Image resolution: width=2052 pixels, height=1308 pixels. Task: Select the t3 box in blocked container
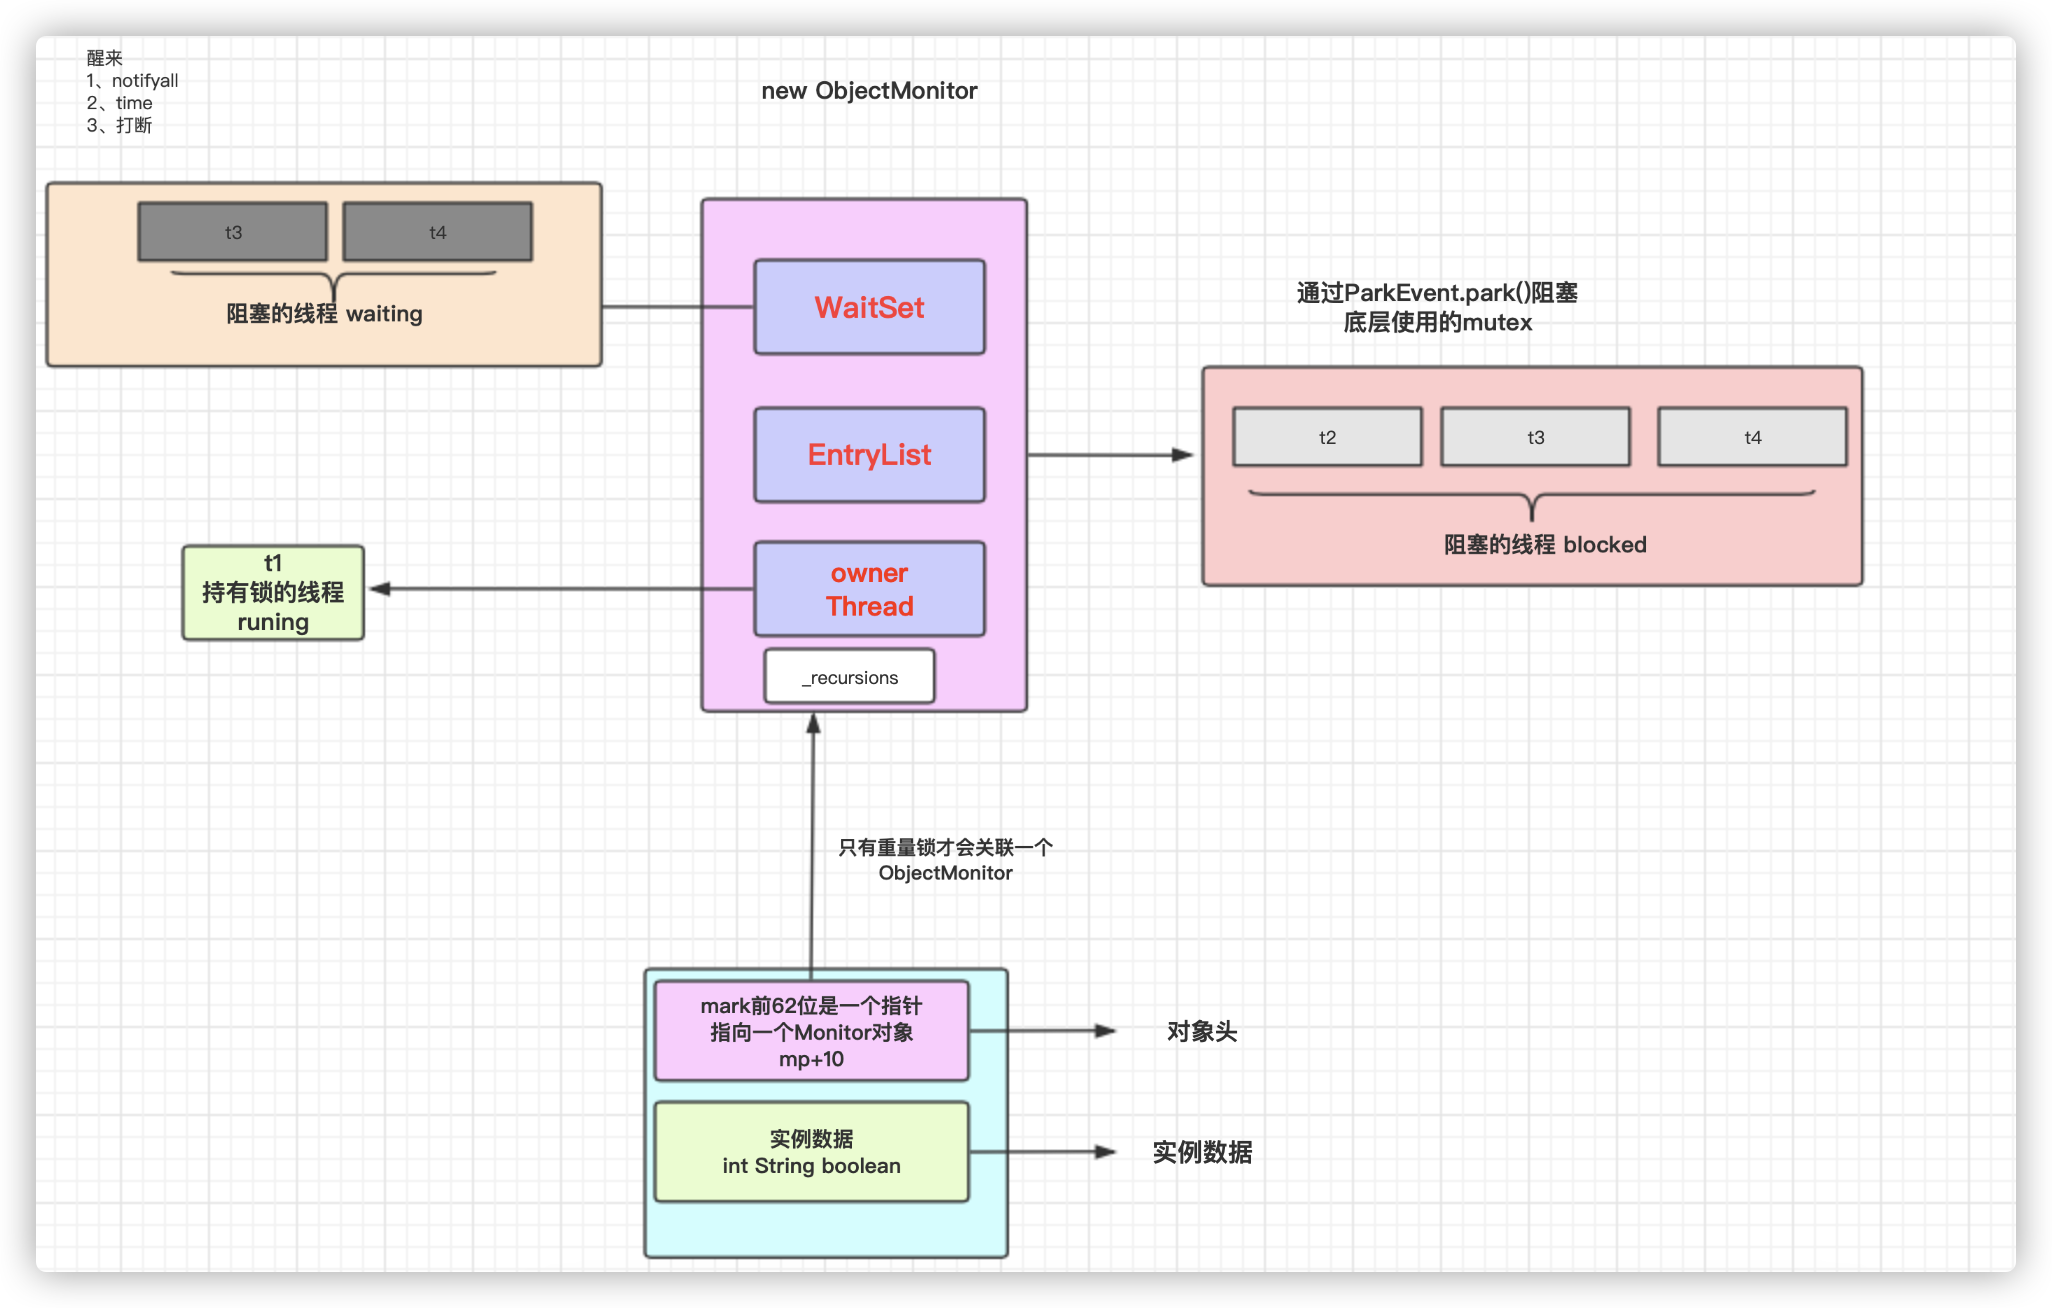click(x=1535, y=437)
